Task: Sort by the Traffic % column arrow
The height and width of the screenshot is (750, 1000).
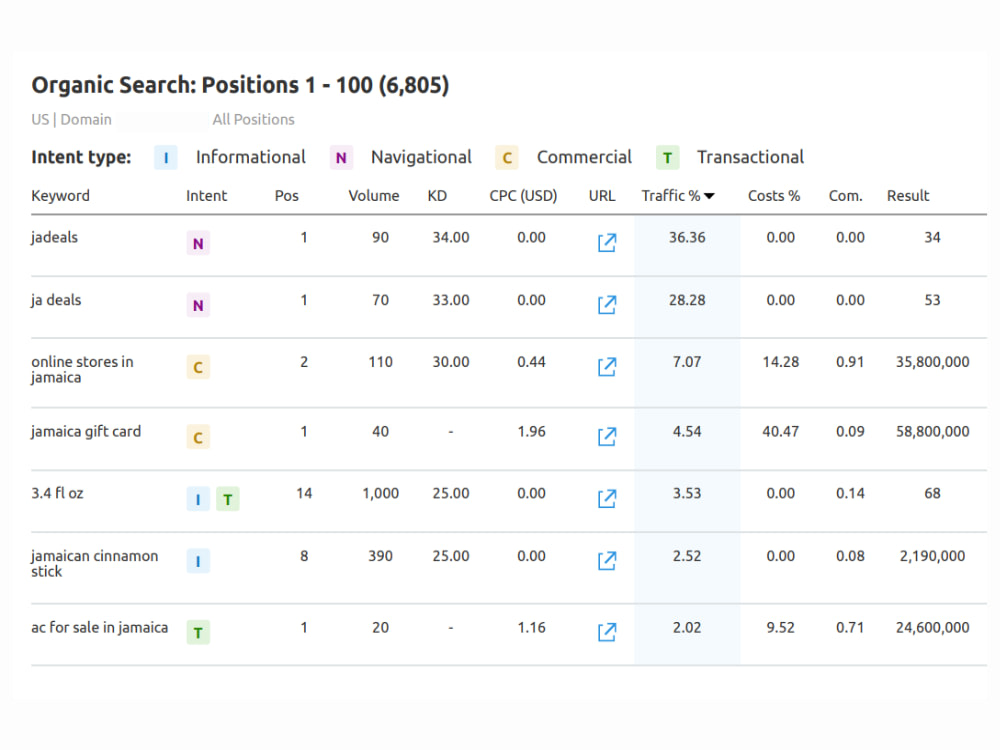Action: click(709, 196)
